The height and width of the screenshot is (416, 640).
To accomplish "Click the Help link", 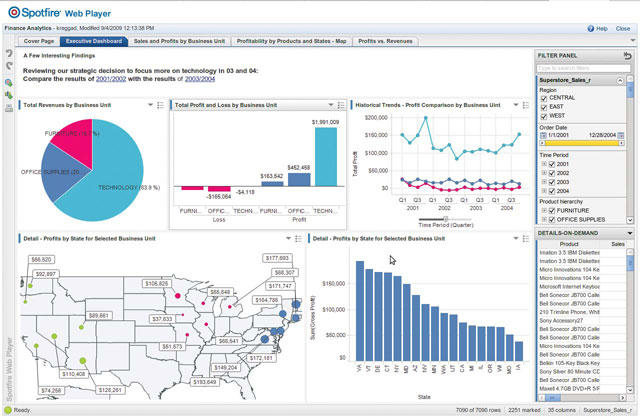I will tap(602, 29).
